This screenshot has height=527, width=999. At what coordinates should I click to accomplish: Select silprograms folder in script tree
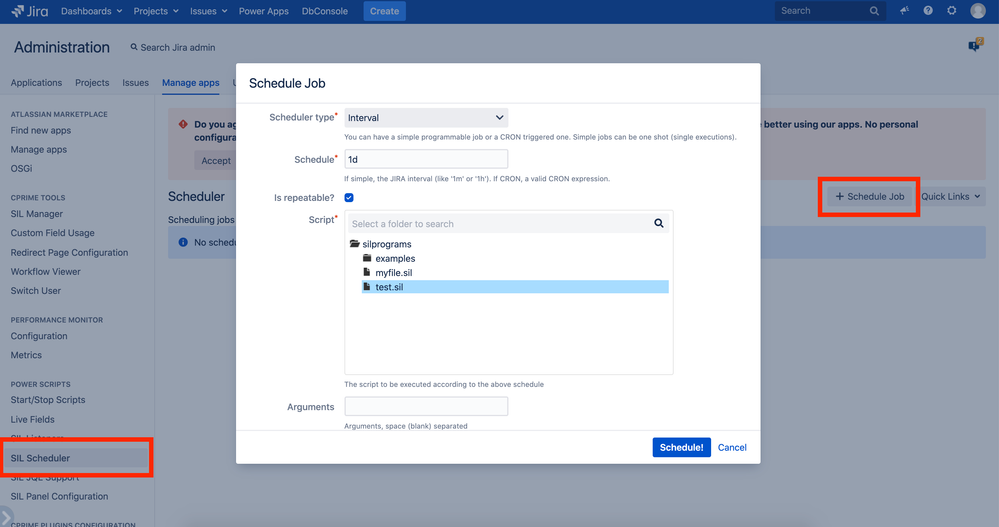tap(387, 244)
